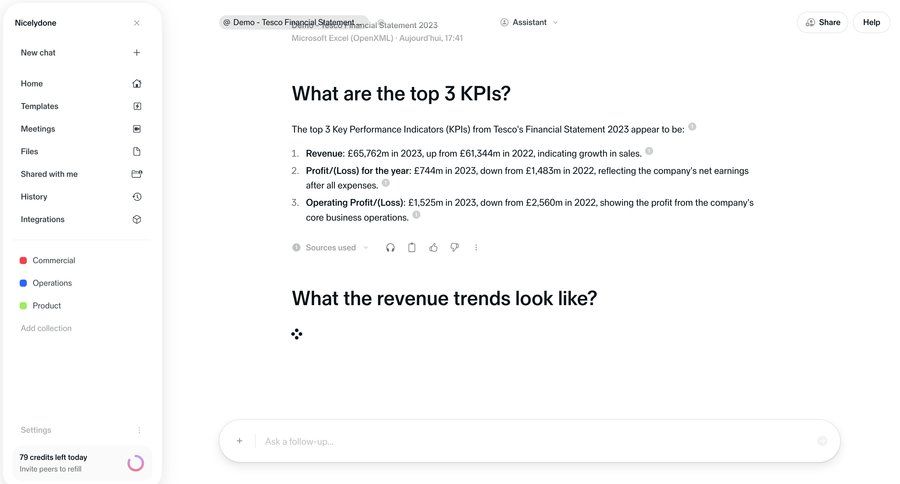Screen dimensions: 900x484
Task: Click the Integrations cube icon
Action: pos(137,219)
